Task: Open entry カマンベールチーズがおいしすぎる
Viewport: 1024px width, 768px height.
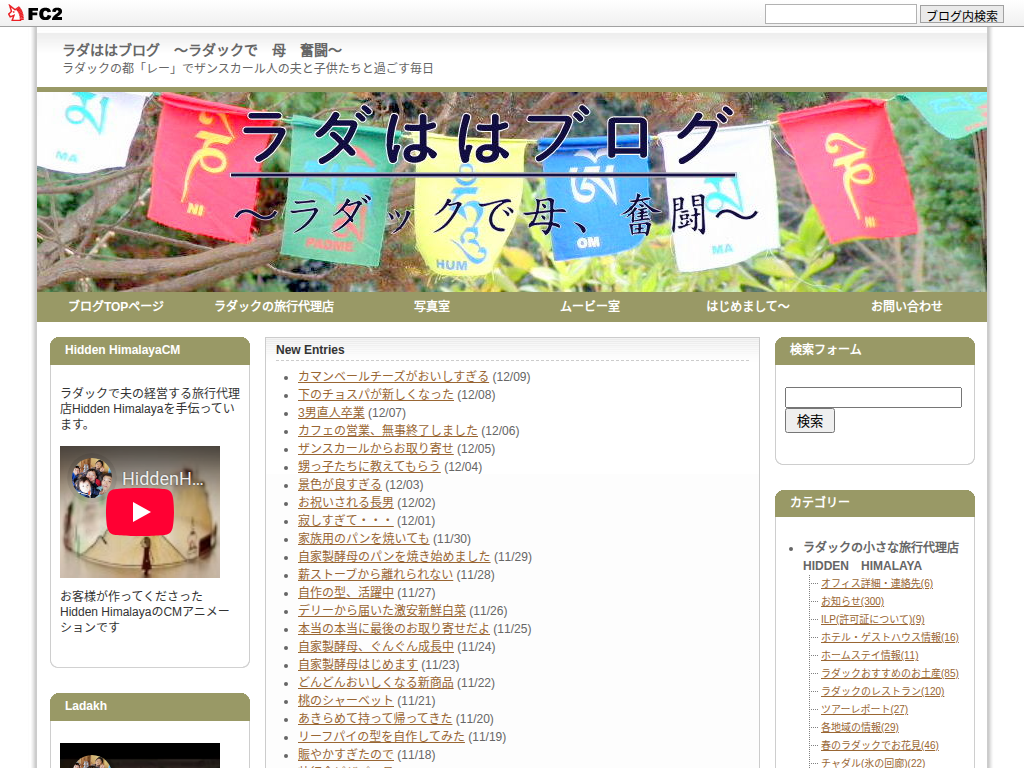Action: [393, 377]
